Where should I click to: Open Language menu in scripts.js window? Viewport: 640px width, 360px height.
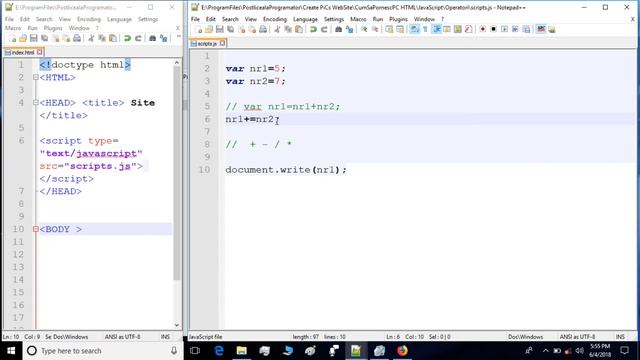click(305, 19)
